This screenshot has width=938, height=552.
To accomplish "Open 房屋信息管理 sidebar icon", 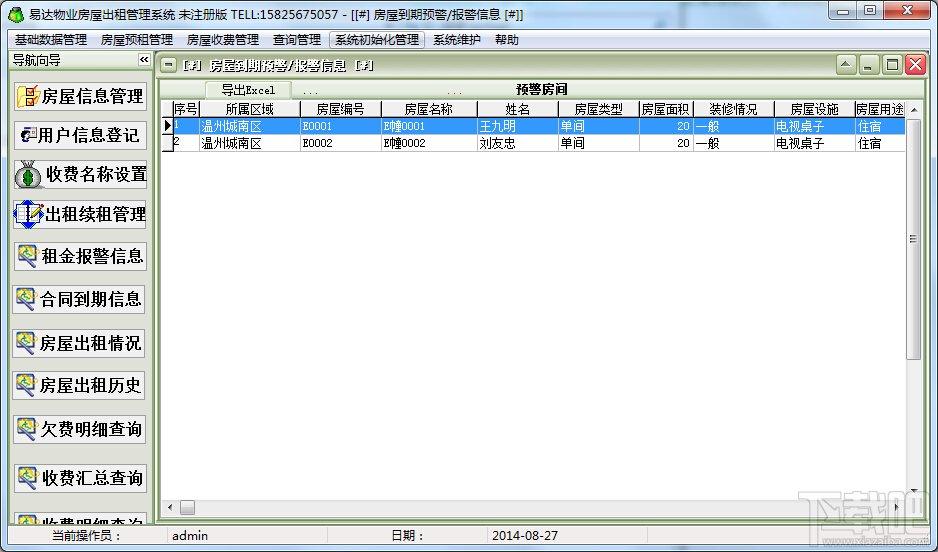I will [x=28, y=96].
